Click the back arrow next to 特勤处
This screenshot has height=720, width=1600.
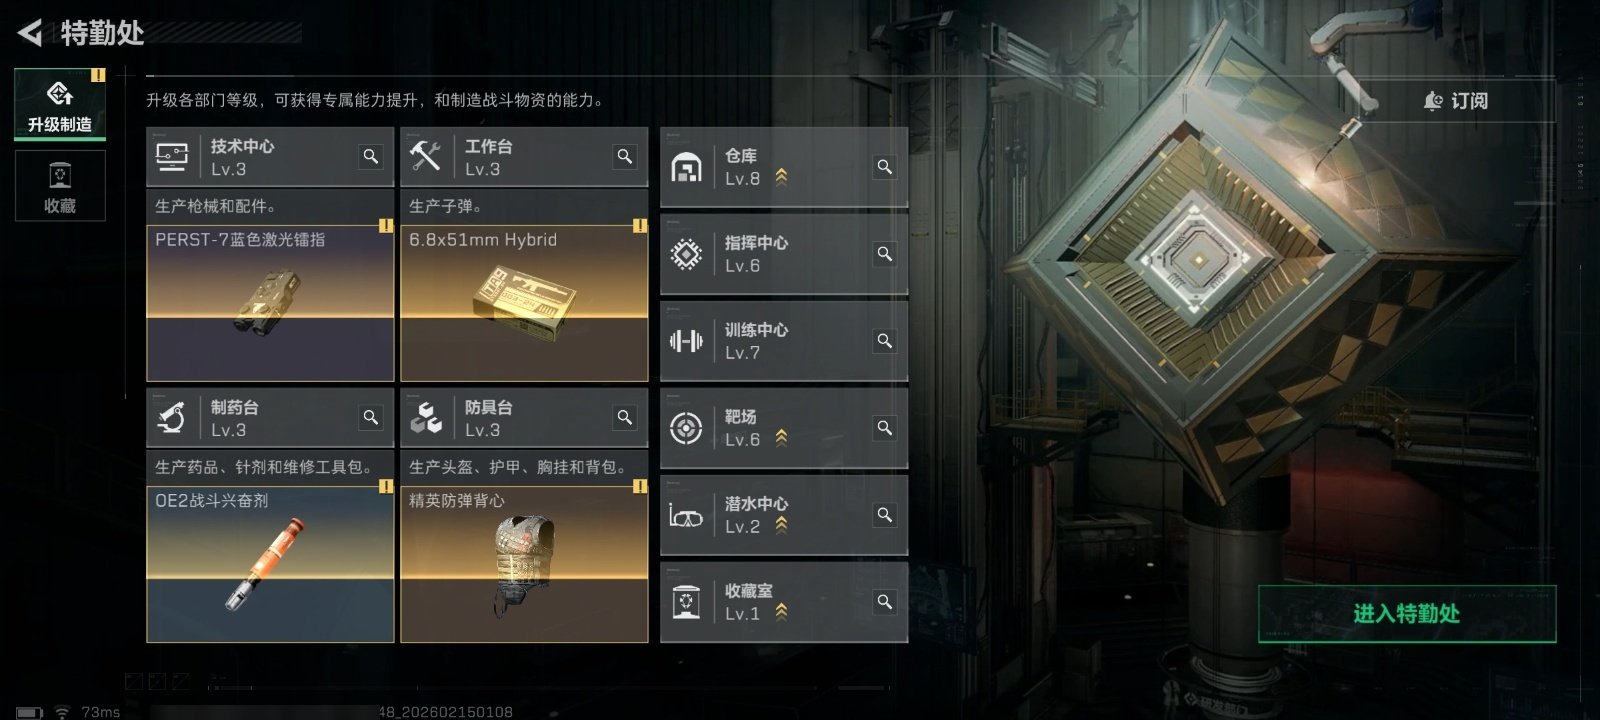pyautogui.click(x=30, y=33)
